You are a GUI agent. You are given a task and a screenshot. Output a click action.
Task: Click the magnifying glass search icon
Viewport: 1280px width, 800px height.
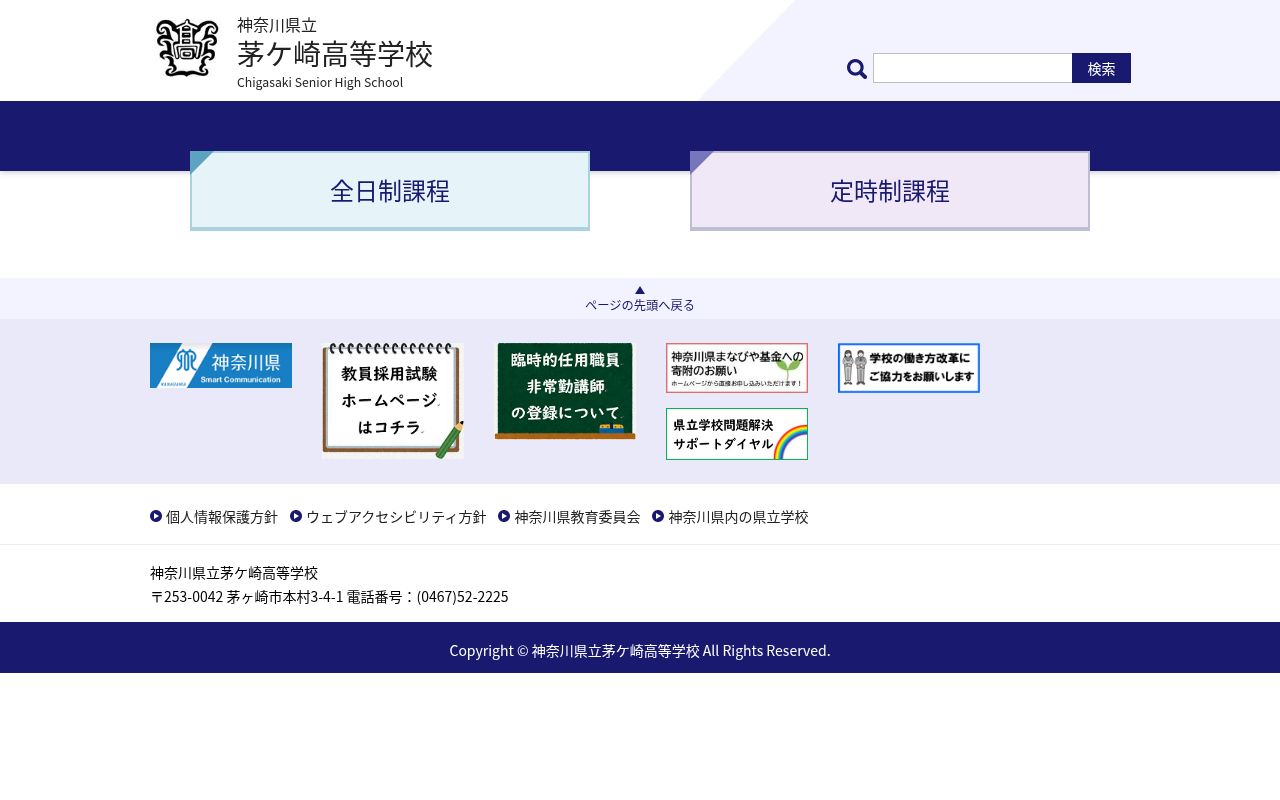point(857,69)
